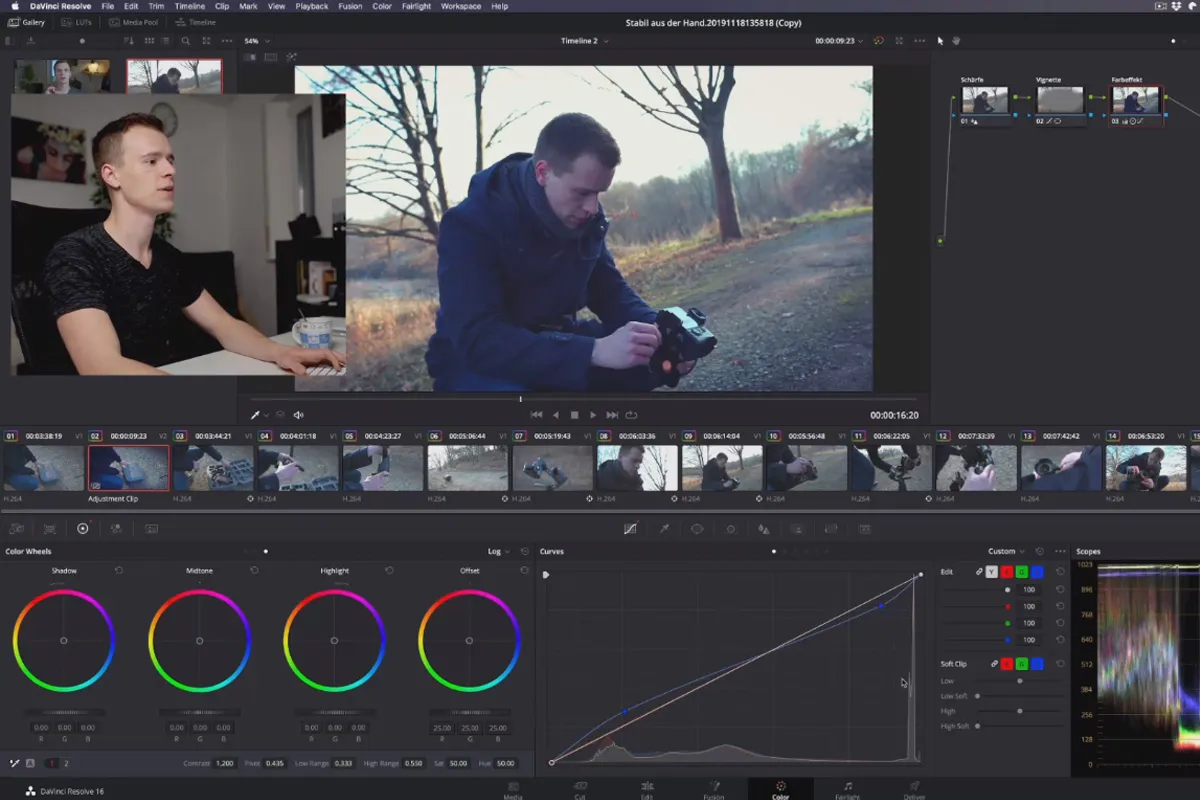Click the mute audio speaker icon under viewer
This screenshot has width=1200, height=800.
298,414
